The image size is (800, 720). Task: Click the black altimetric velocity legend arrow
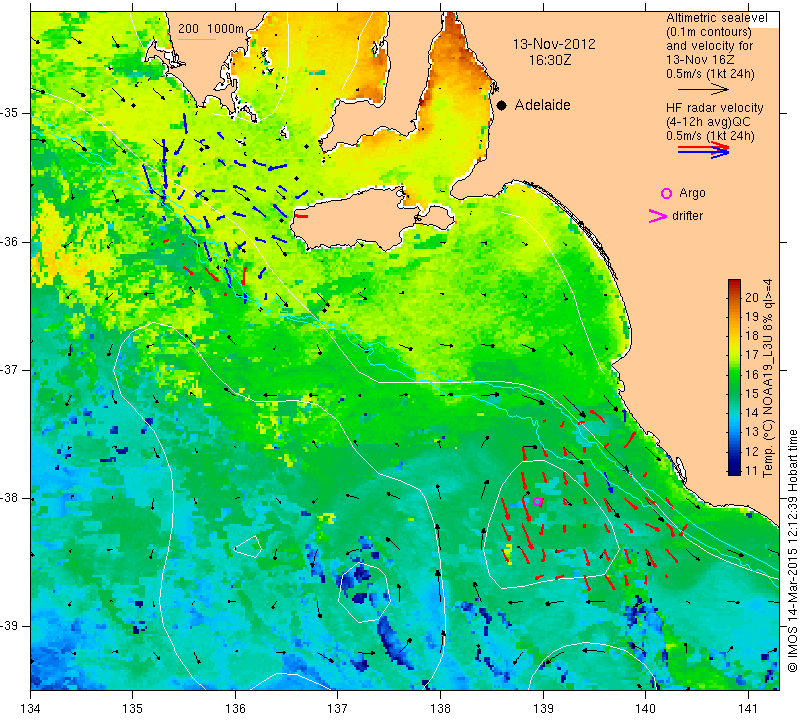tap(704, 89)
